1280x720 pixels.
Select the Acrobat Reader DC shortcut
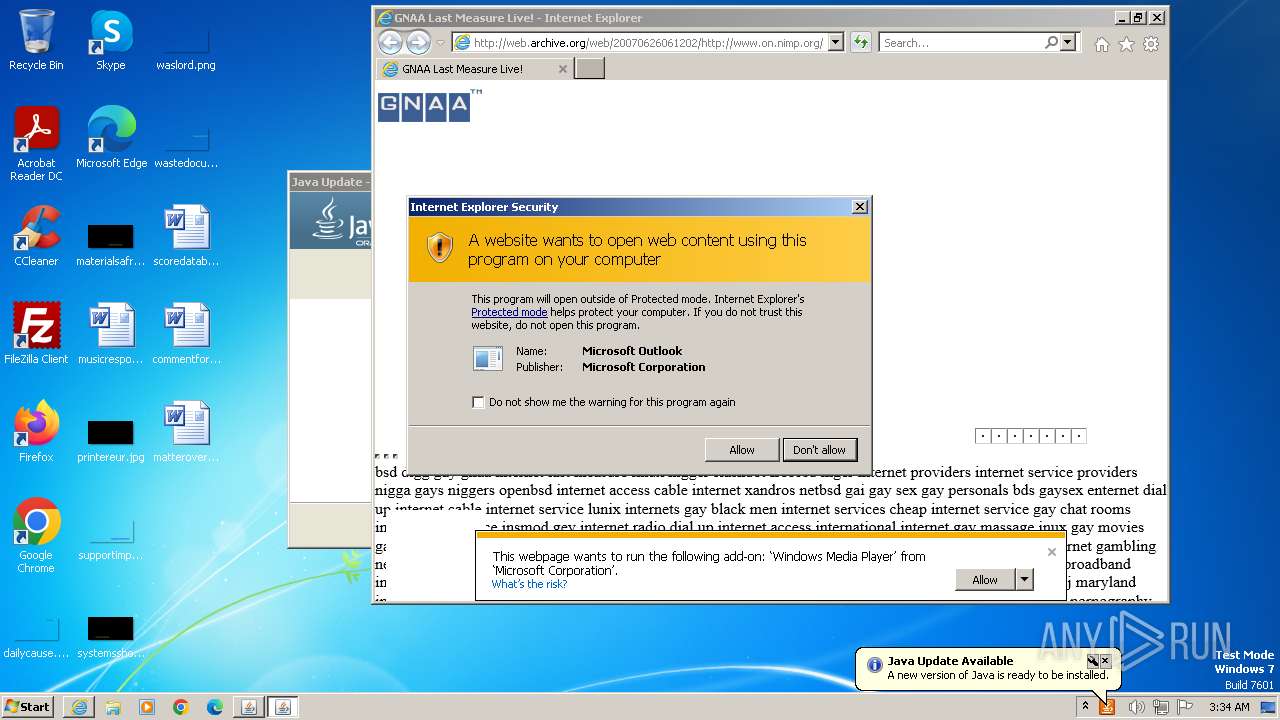36,145
